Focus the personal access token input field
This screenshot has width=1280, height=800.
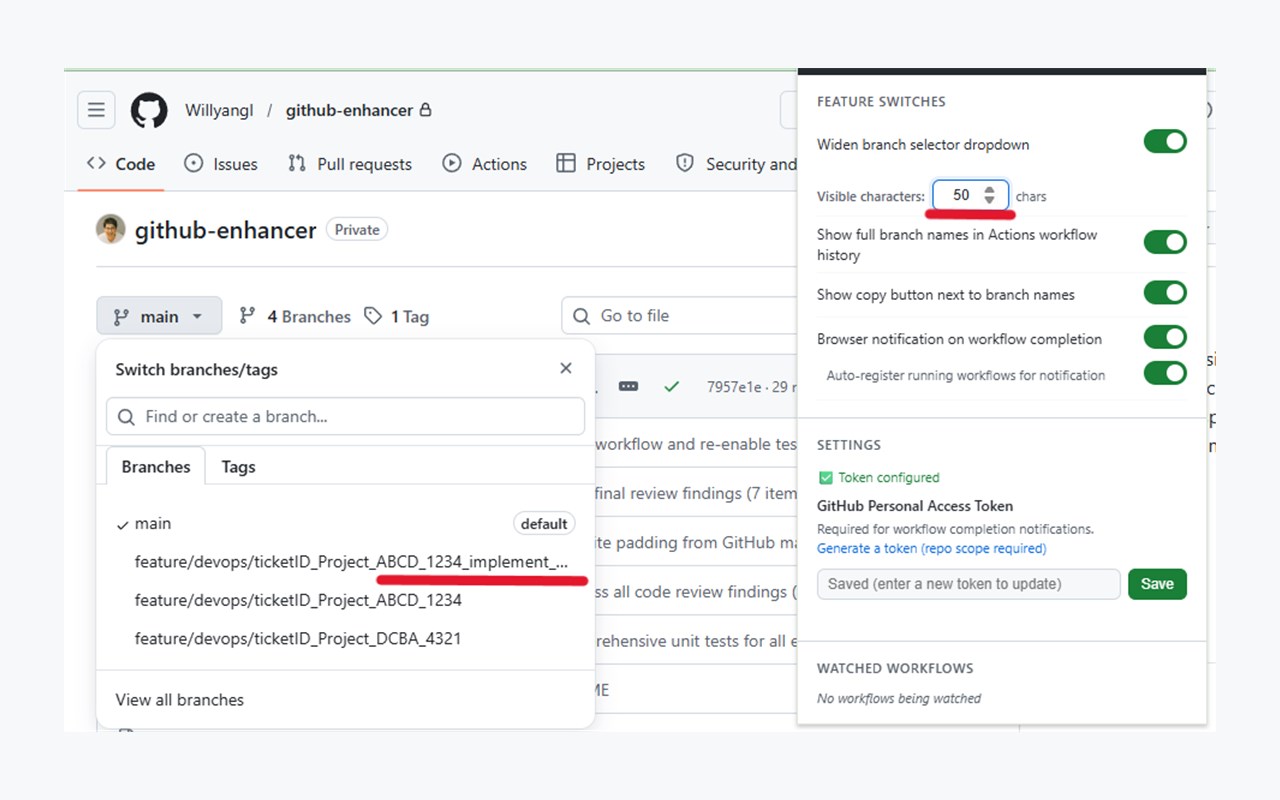[x=968, y=584]
